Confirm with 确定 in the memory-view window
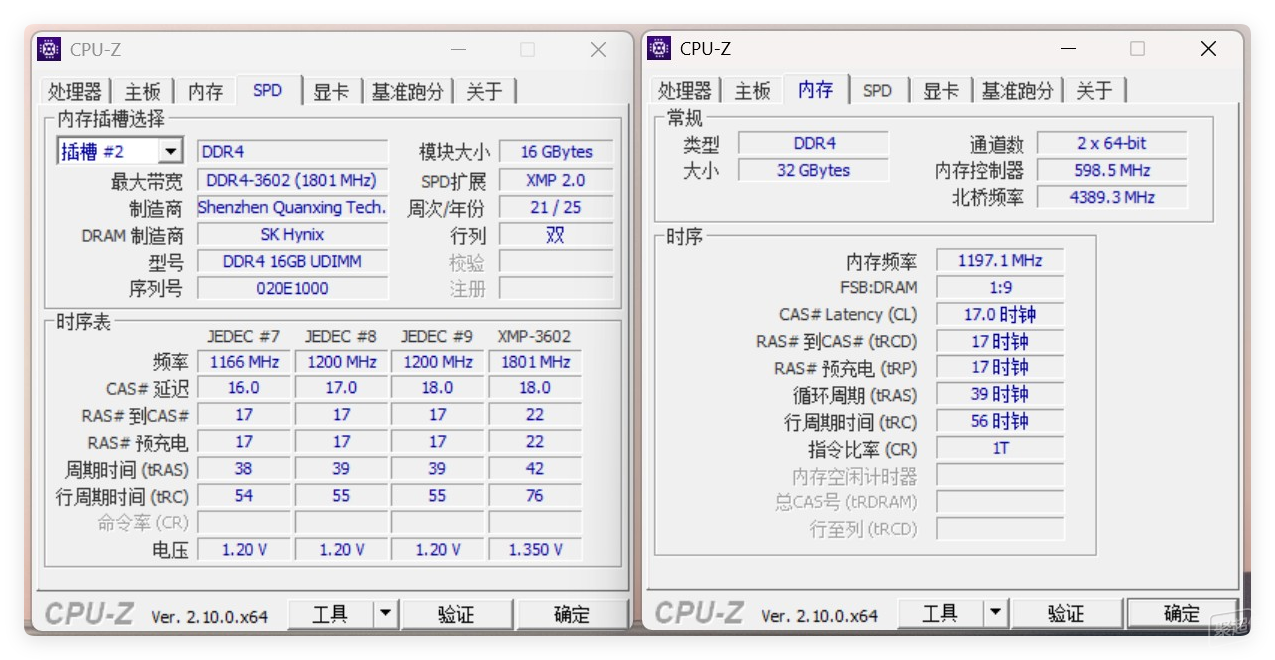This screenshot has height=660, width=1275. (x=1182, y=613)
